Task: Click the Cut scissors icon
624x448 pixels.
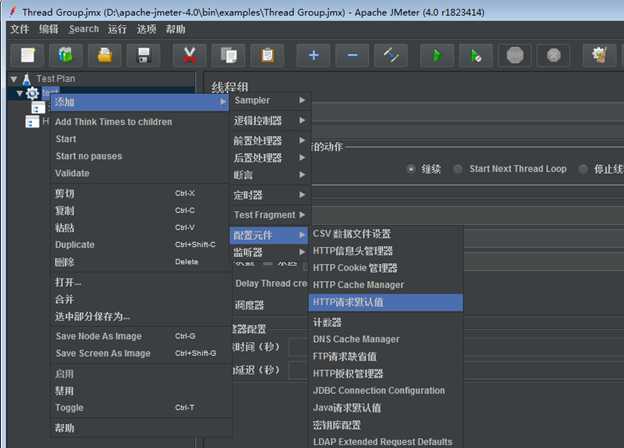Action: tap(190, 55)
